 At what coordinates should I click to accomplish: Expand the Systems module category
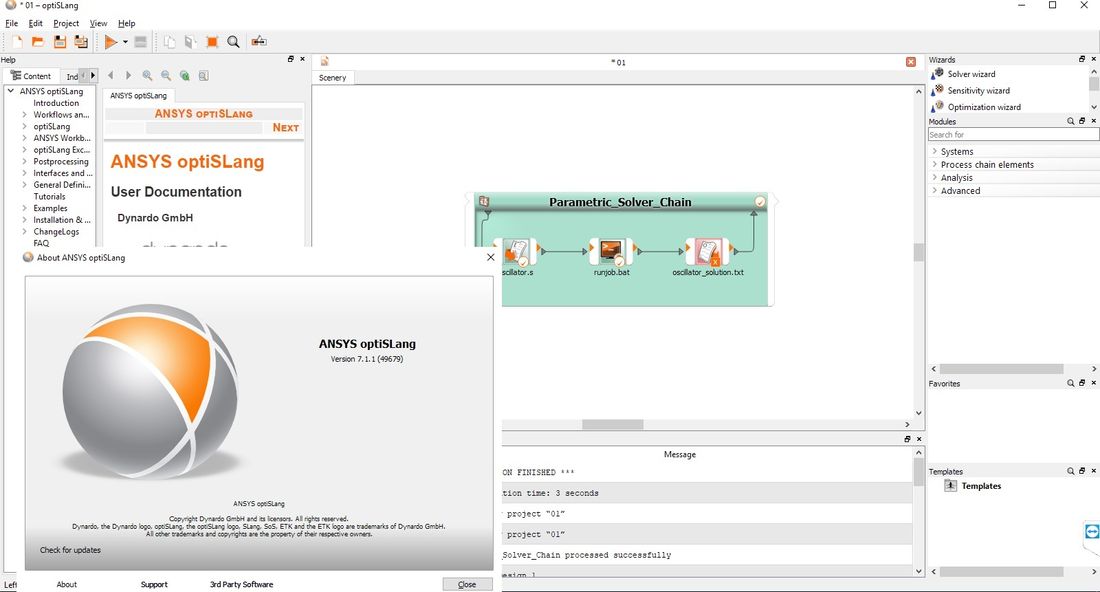934,152
